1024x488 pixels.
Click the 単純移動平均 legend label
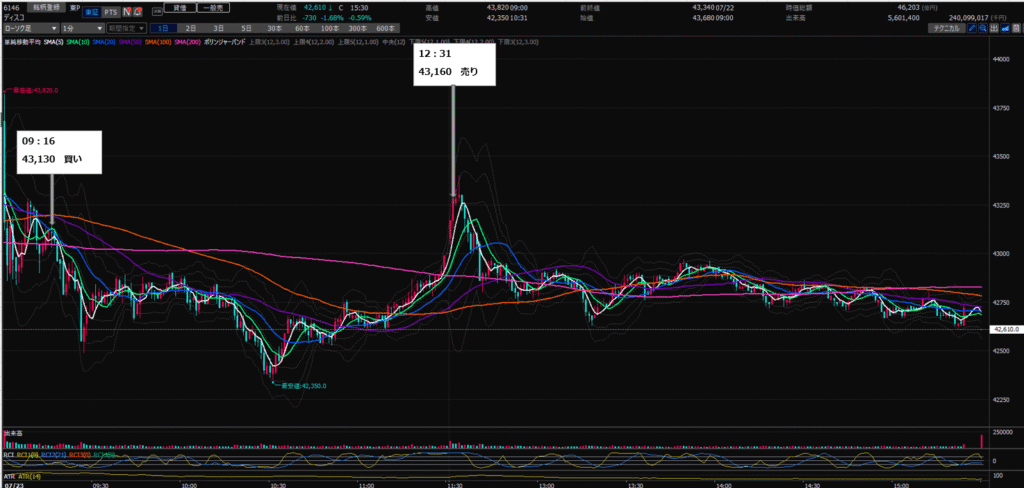click(22, 42)
